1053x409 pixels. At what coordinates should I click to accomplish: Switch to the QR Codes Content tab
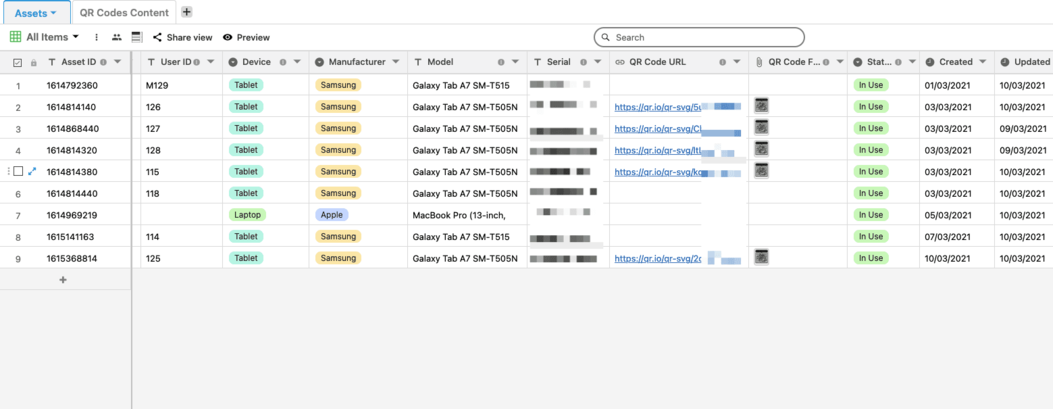point(125,12)
